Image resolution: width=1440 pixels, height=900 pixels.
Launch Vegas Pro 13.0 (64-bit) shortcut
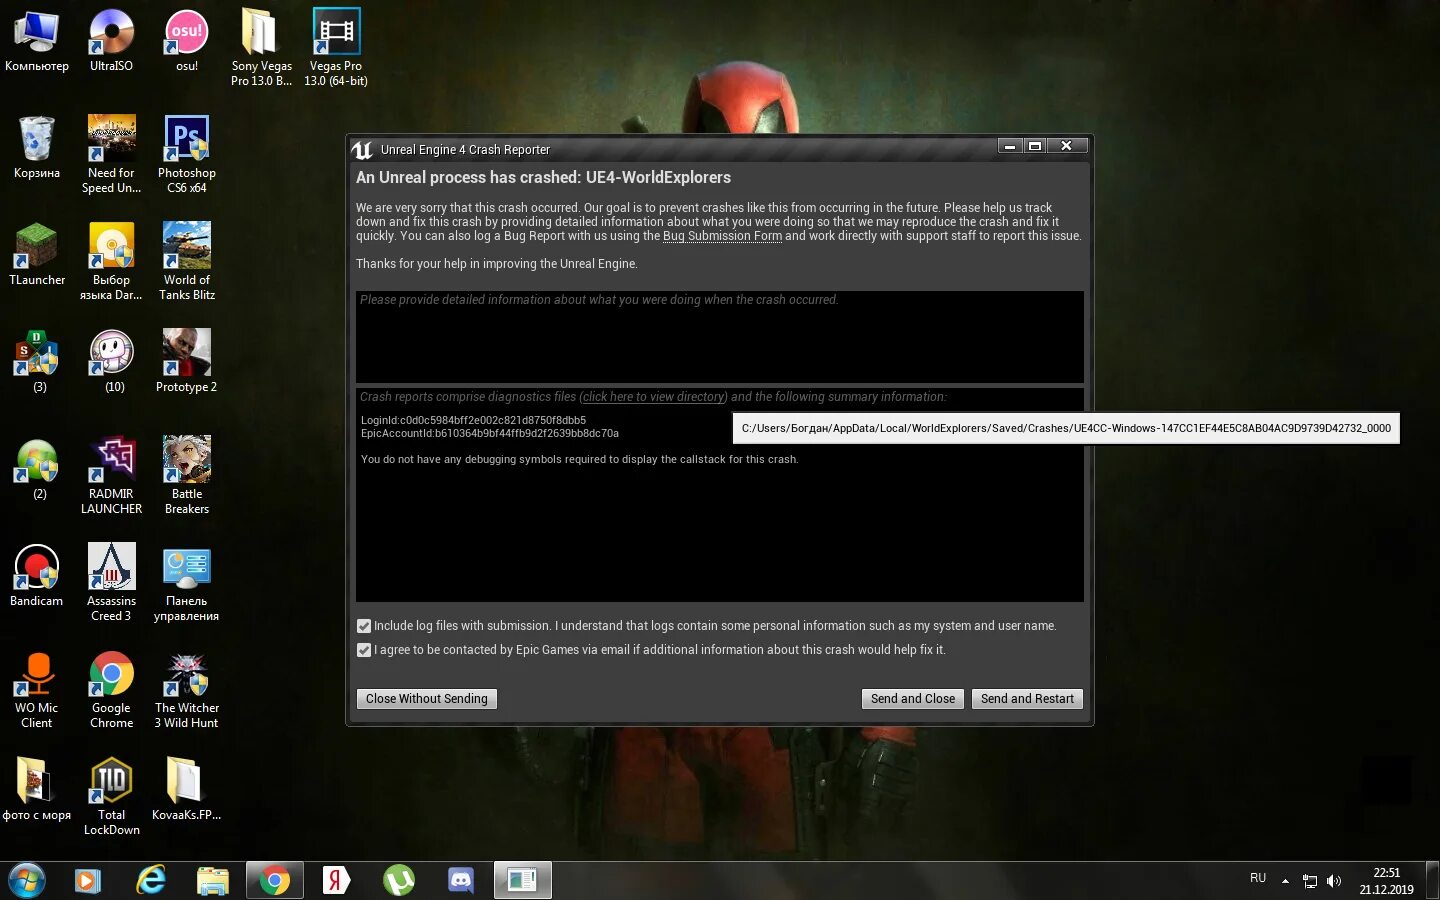tap(336, 47)
